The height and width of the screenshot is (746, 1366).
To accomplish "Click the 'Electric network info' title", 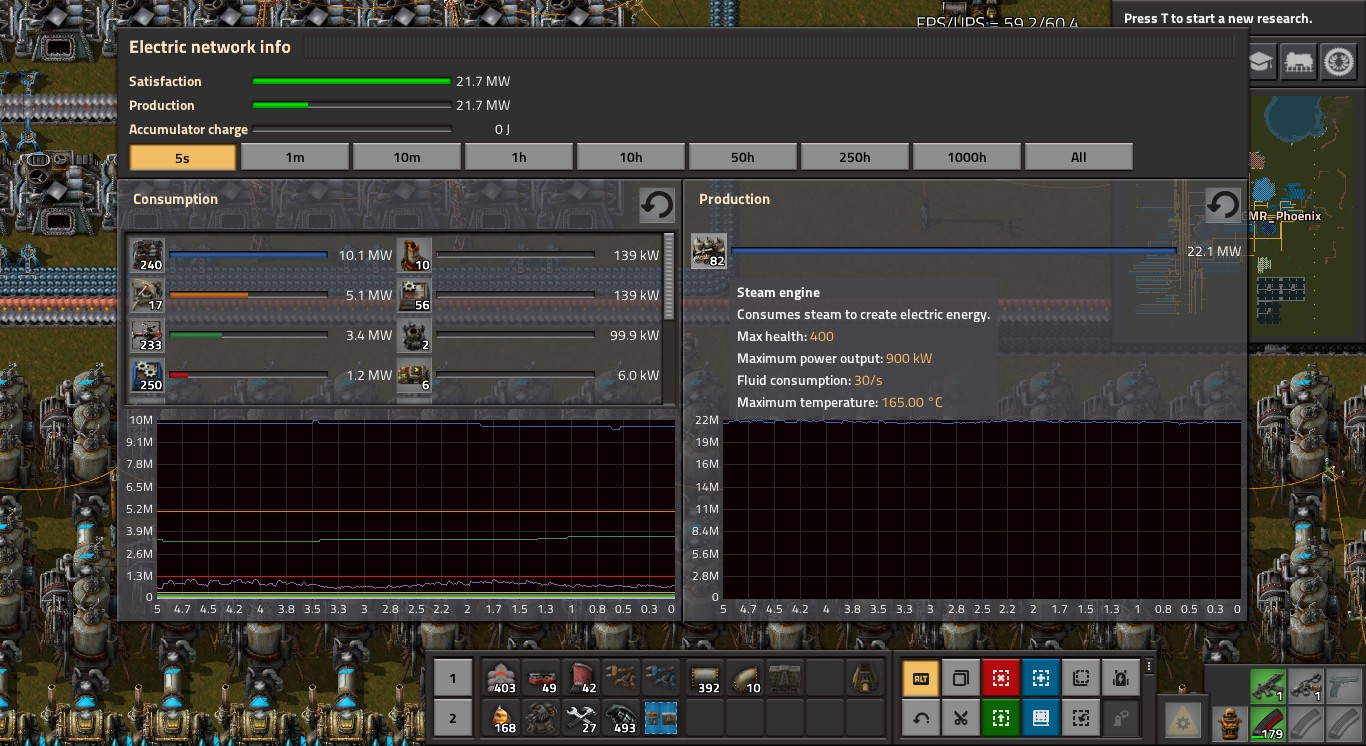I will (210, 47).
